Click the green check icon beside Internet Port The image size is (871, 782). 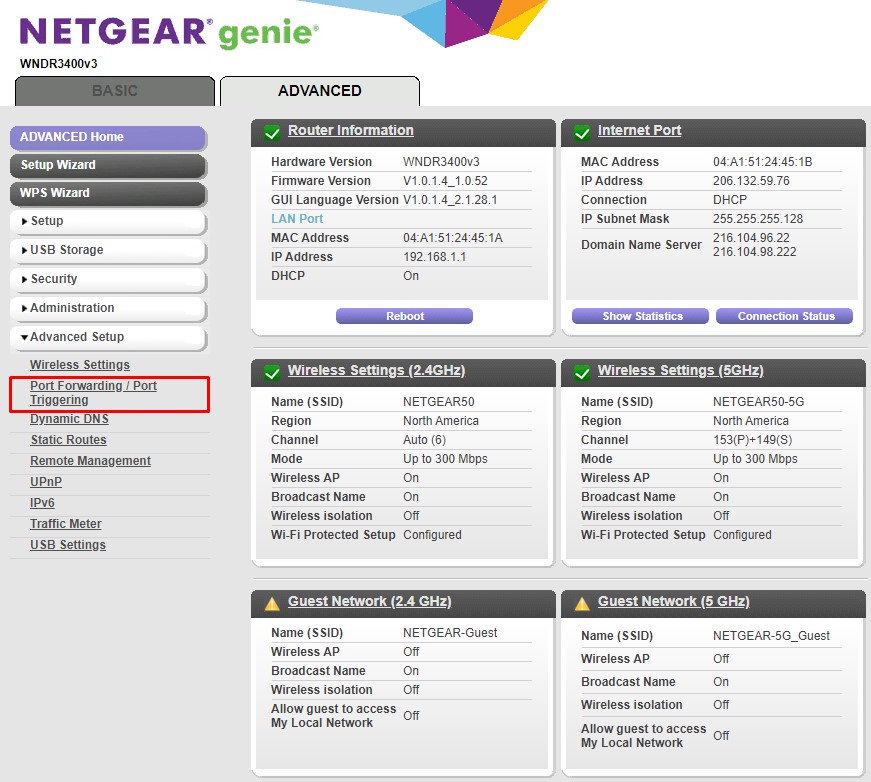pyautogui.click(x=582, y=133)
